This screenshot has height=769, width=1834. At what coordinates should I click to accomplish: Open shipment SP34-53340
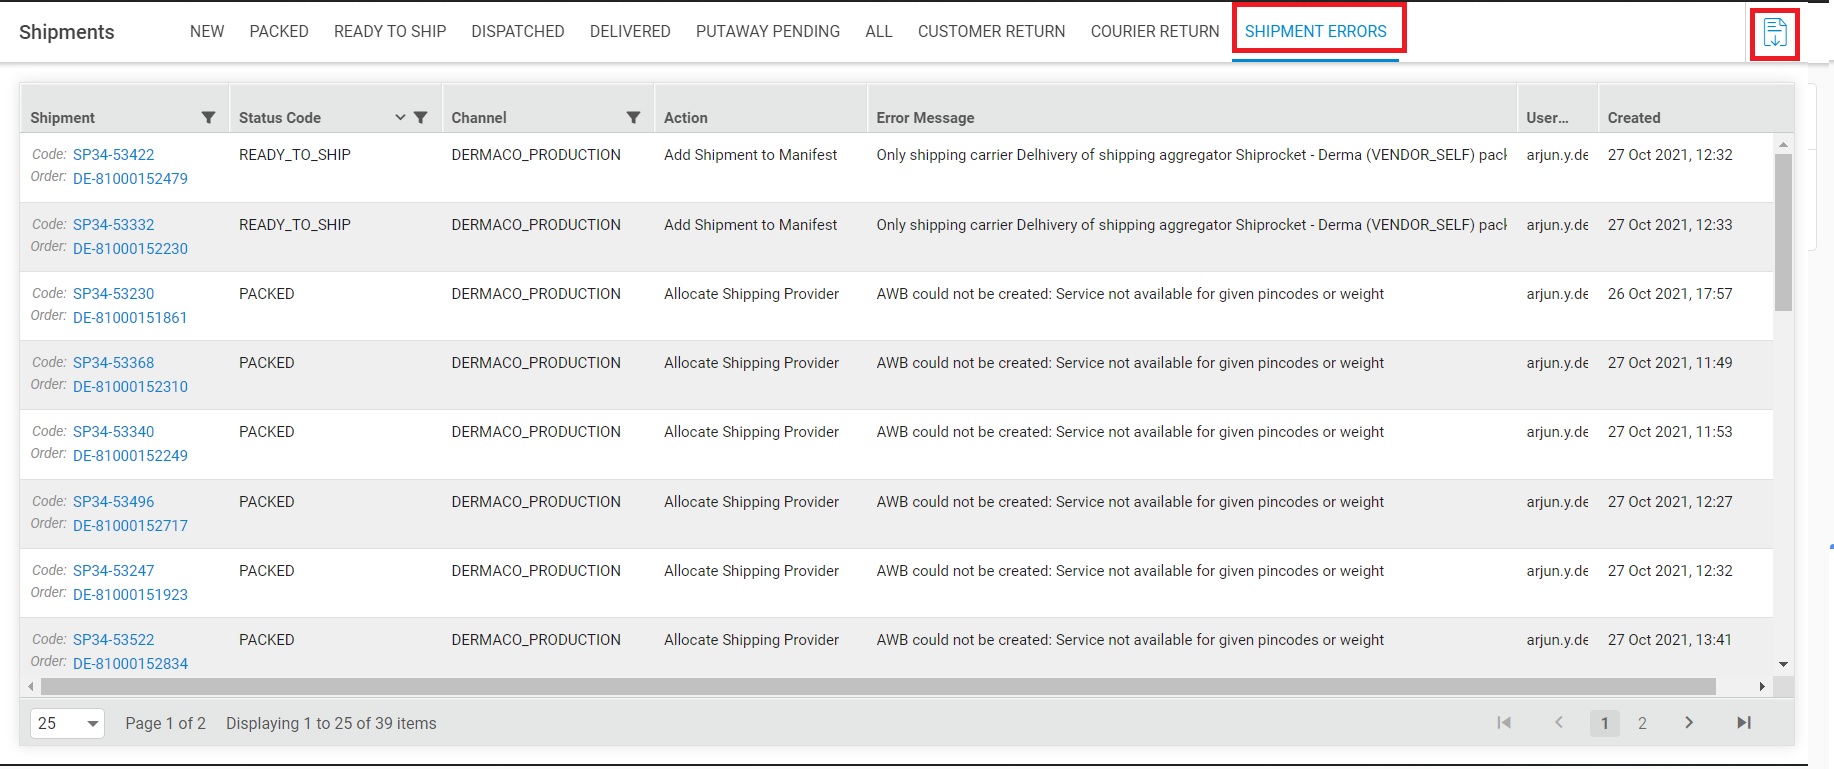click(114, 432)
